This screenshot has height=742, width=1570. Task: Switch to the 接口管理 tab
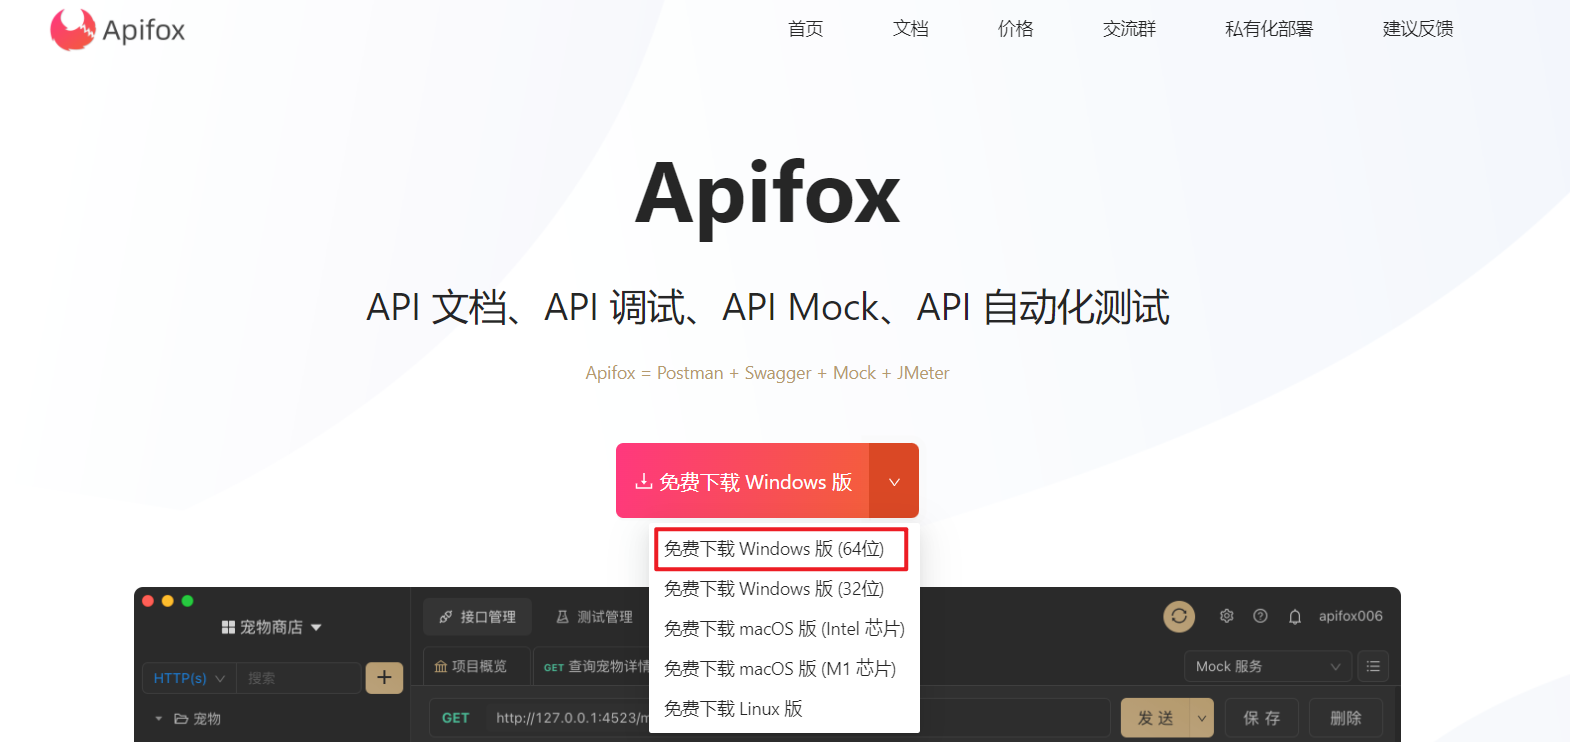point(477,617)
